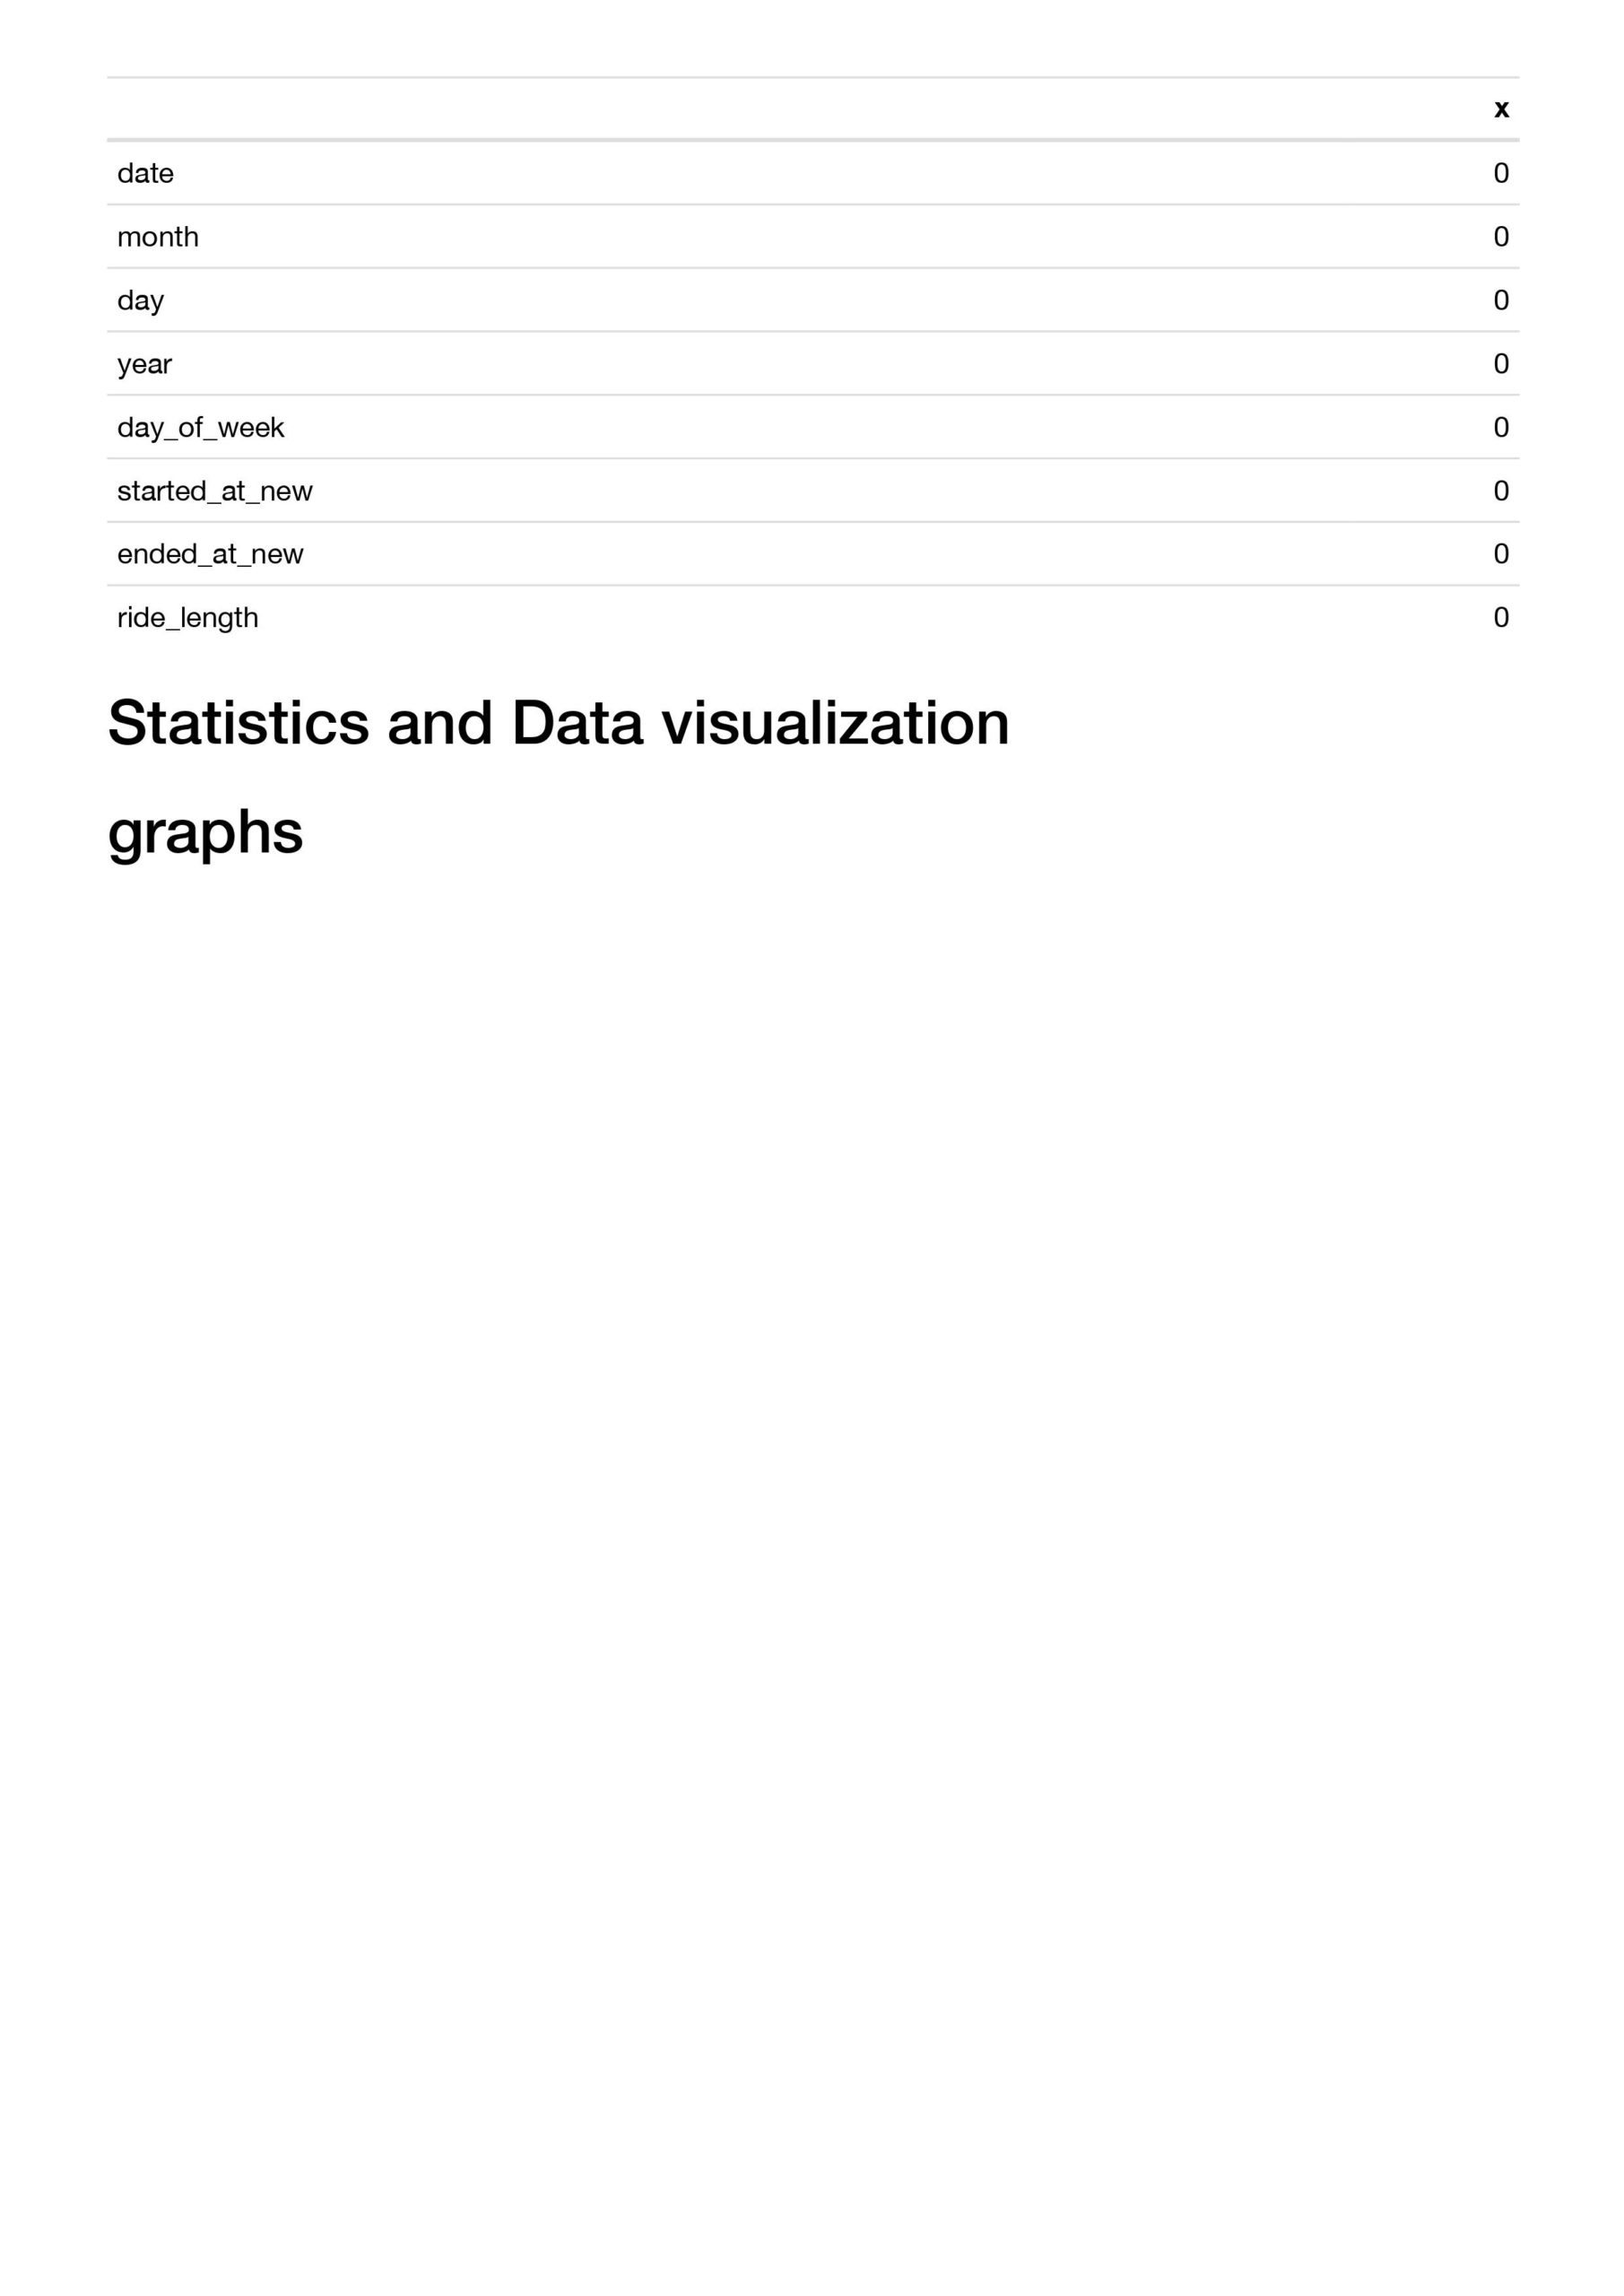This screenshot has height=2296, width=1624.
Task: Click the 'ended_at_new' row label
Action: (210, 554)
